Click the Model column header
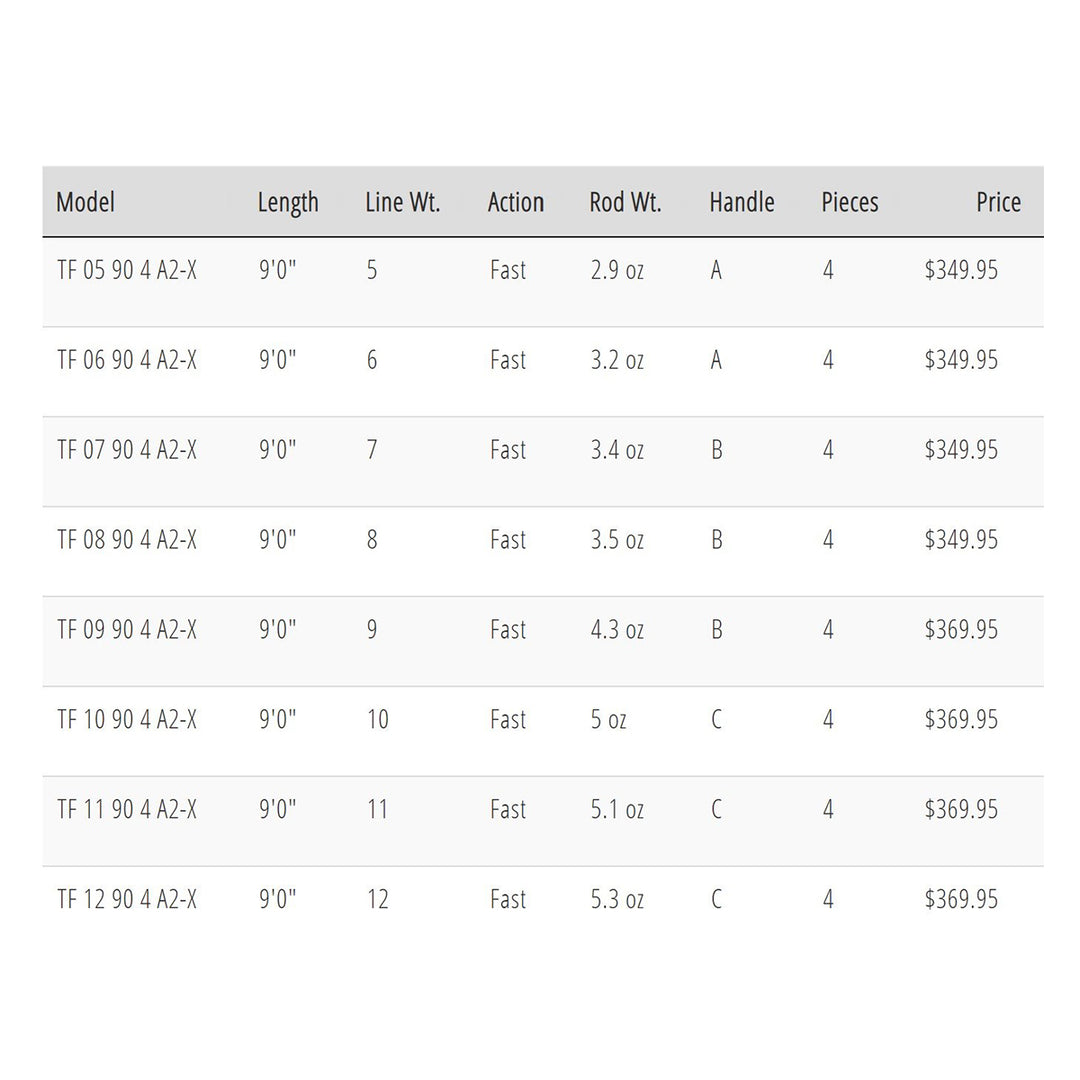Viewport: 1080px width, 1080px height. [86, 202]
